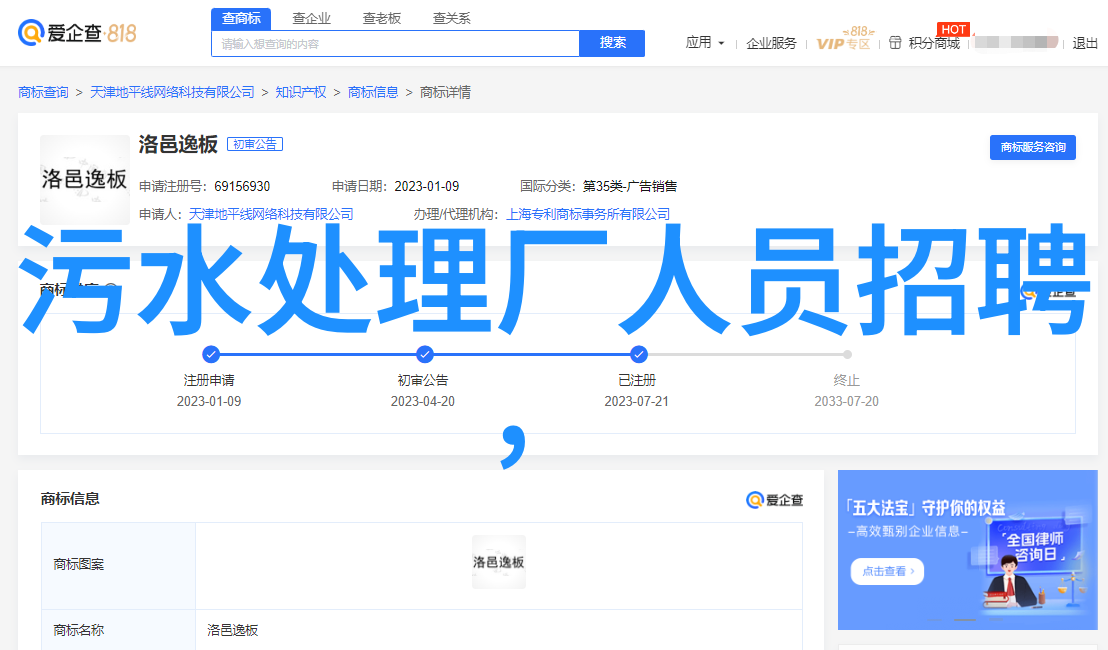Screen dimensions: 1108x650
Task: Click the 初审公告 status tag
Action: [255, 144]
